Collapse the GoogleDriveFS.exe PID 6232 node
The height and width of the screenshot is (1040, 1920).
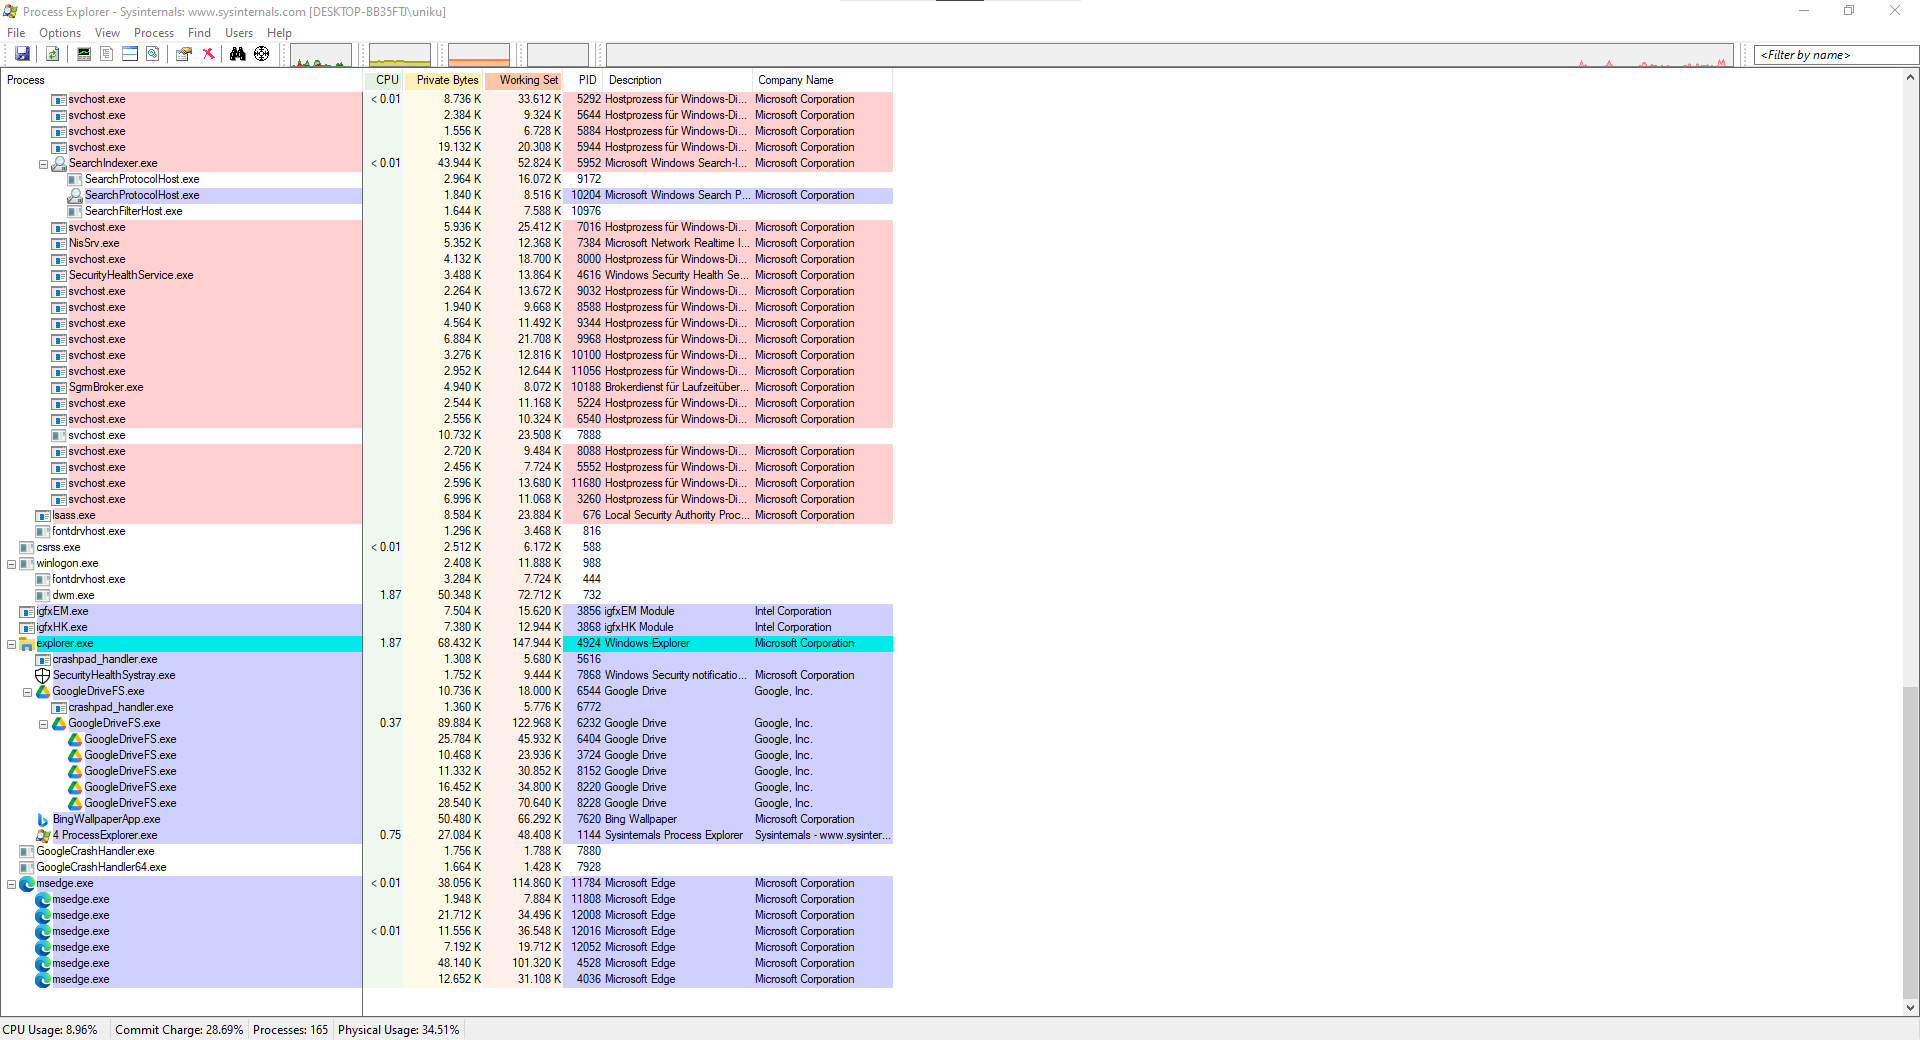point(43,724)
